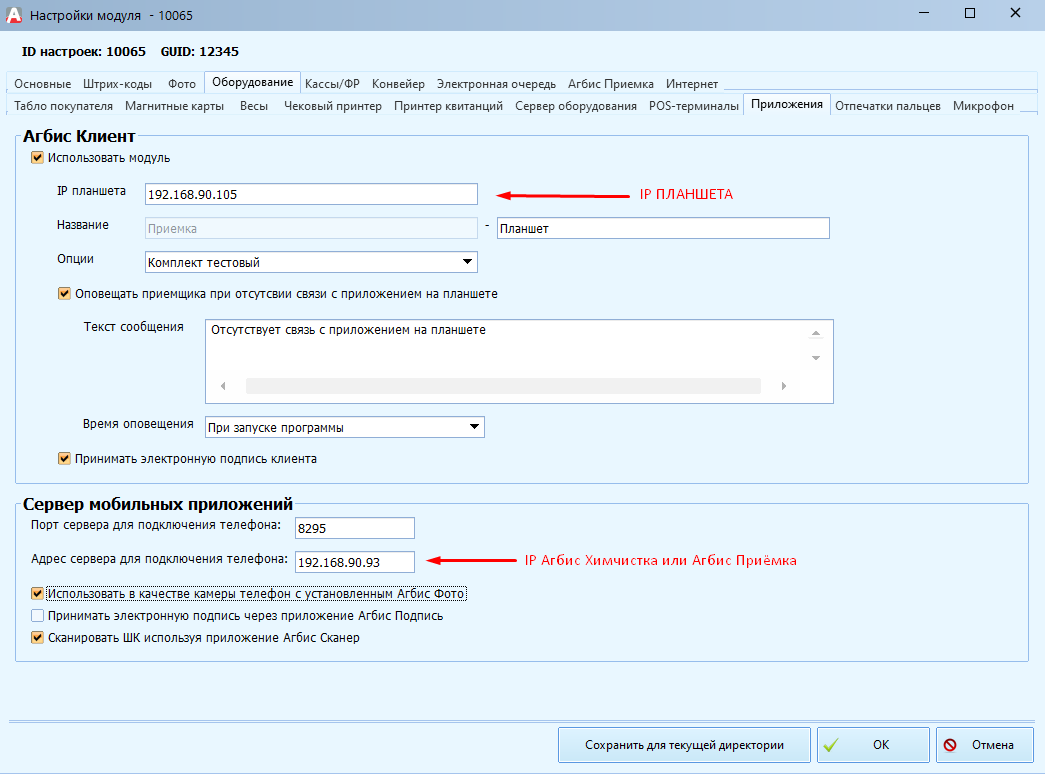The image size is (1045, 774).
Task: Open the Отпечатки пальцев sub-tab
Action: [x=888, y=106]
